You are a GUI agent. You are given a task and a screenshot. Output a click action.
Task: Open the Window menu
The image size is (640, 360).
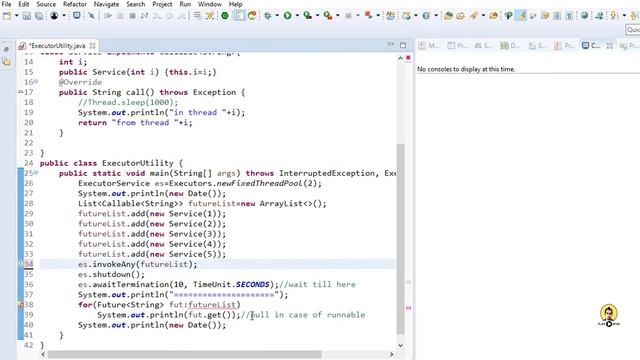tap(210, 4)
